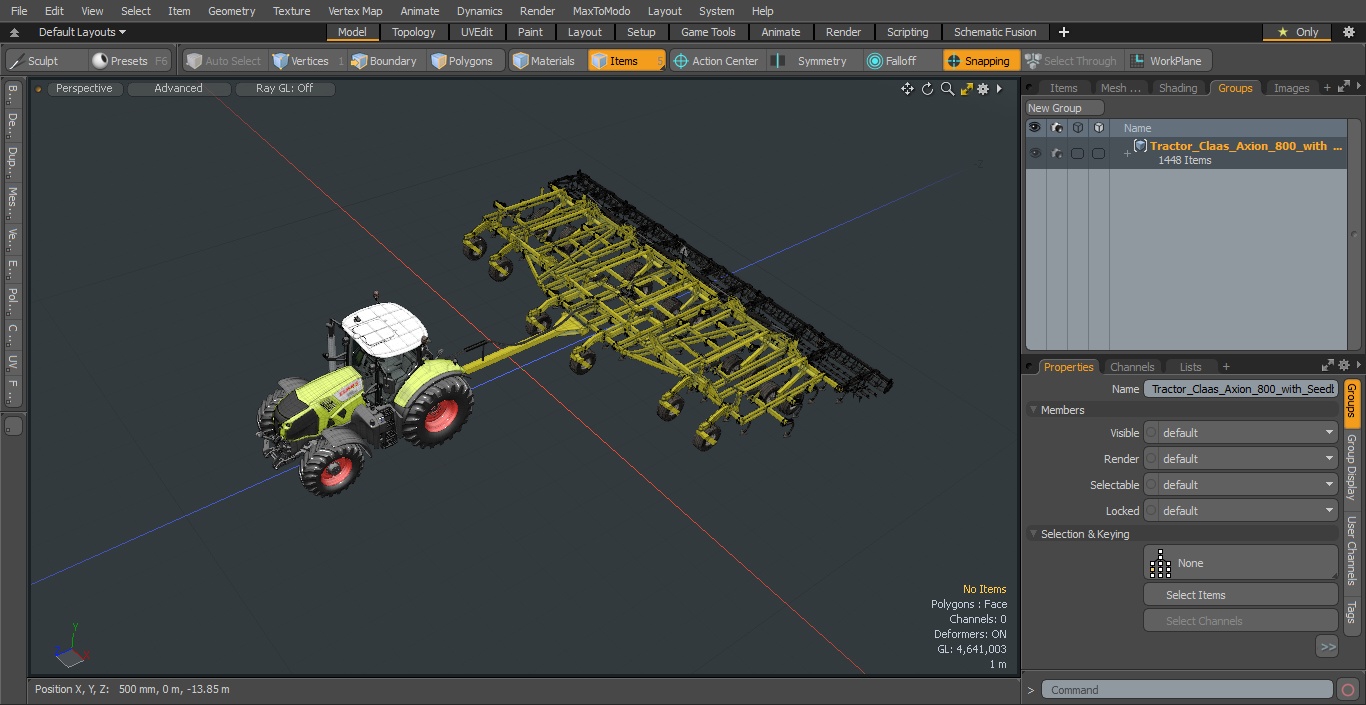
Task: Click the viewport rotate icon
Action: point(927,89)
